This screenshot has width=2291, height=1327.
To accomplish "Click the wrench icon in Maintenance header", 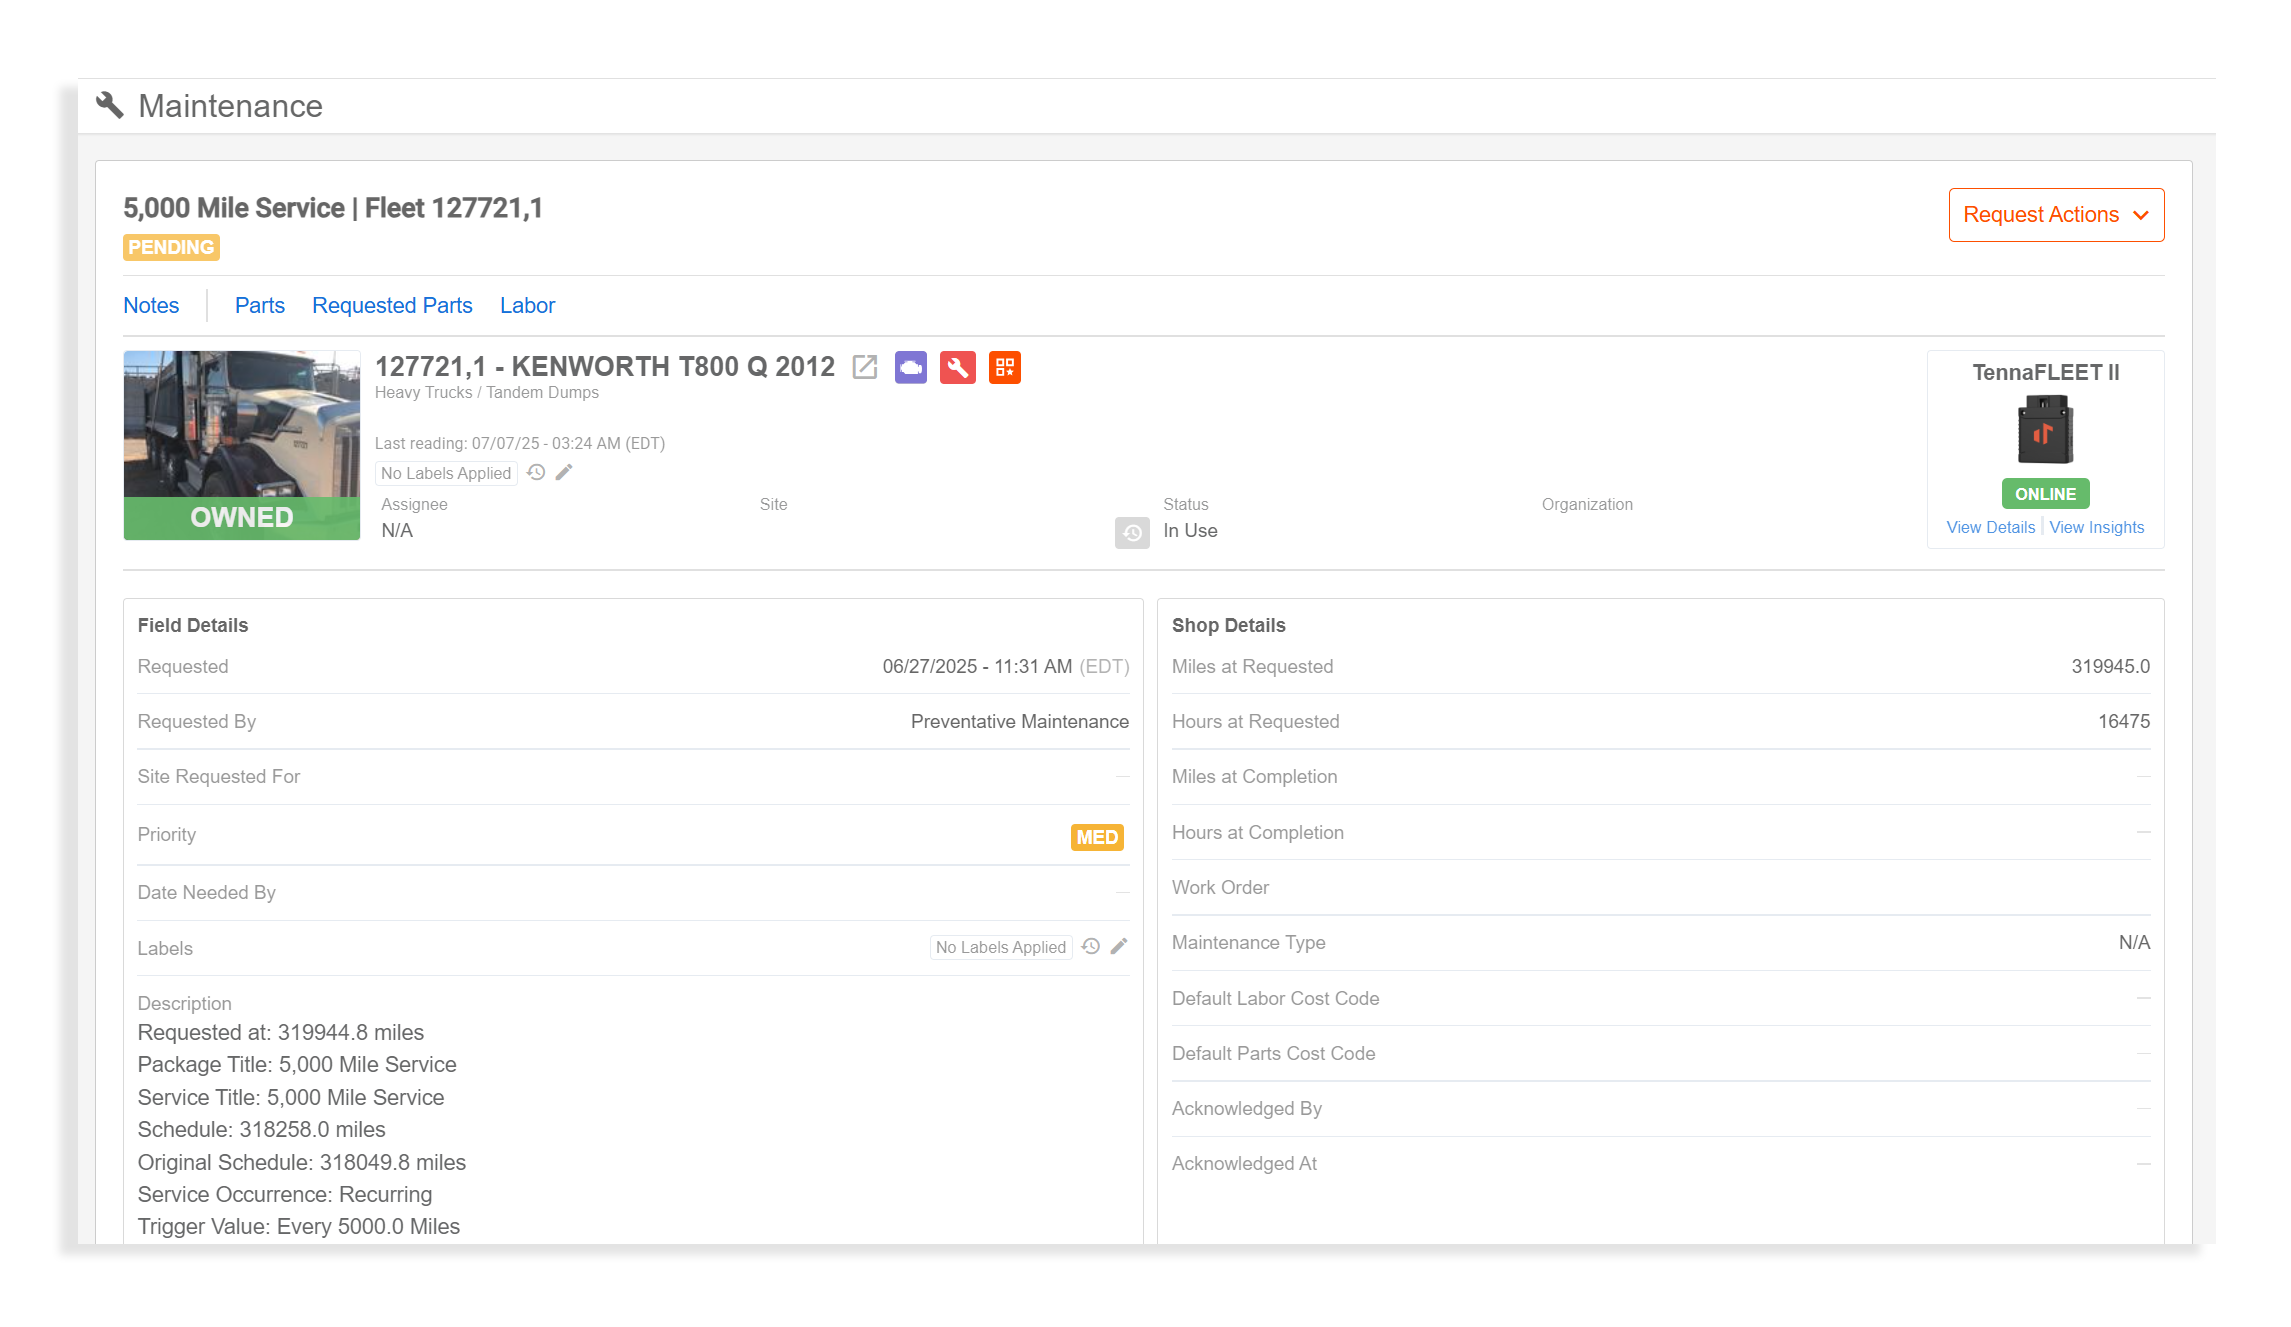I will point(110,105).
